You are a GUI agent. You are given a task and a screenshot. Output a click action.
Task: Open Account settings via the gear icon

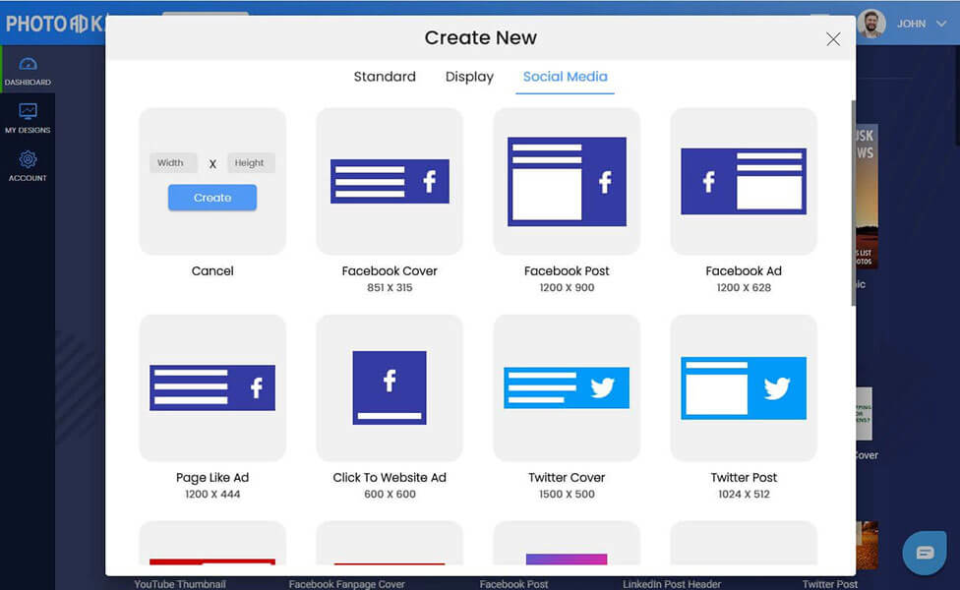[27, 163]
